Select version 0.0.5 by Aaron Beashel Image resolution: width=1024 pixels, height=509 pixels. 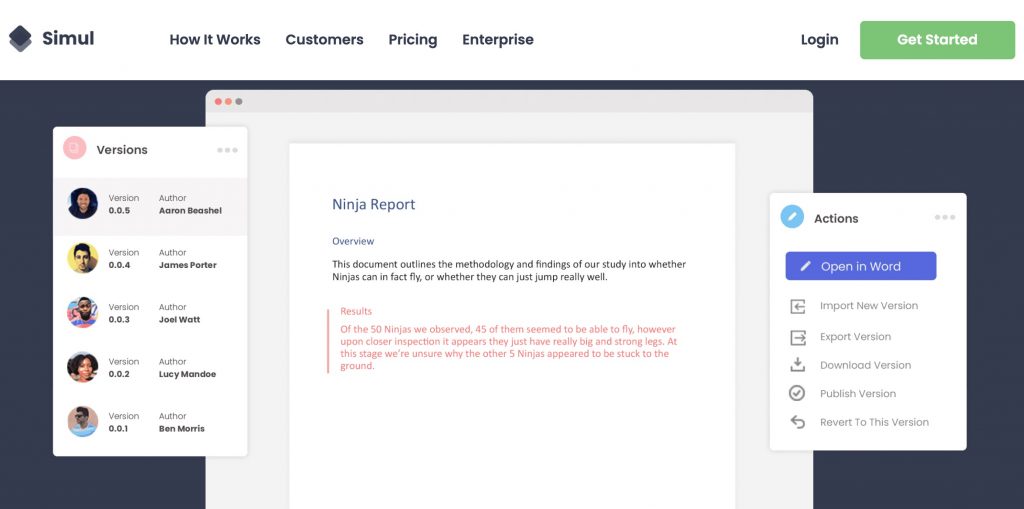point(150,205)
